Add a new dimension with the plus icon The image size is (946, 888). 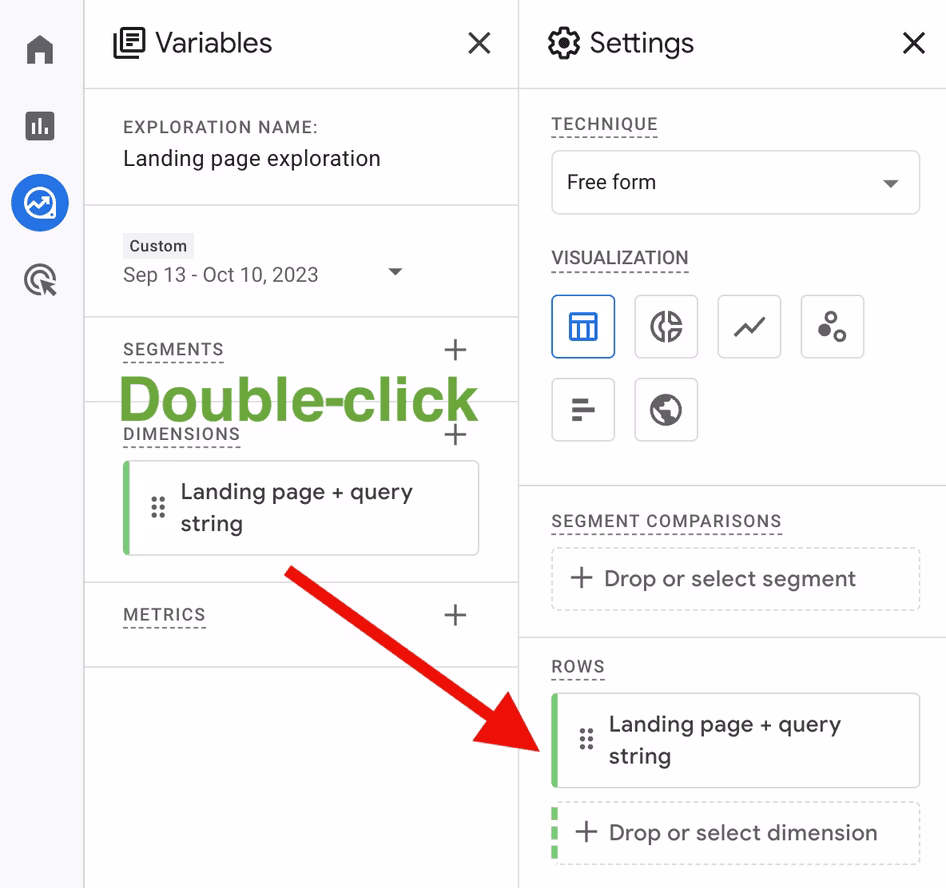pyautogui.click(x=455, y=435)
